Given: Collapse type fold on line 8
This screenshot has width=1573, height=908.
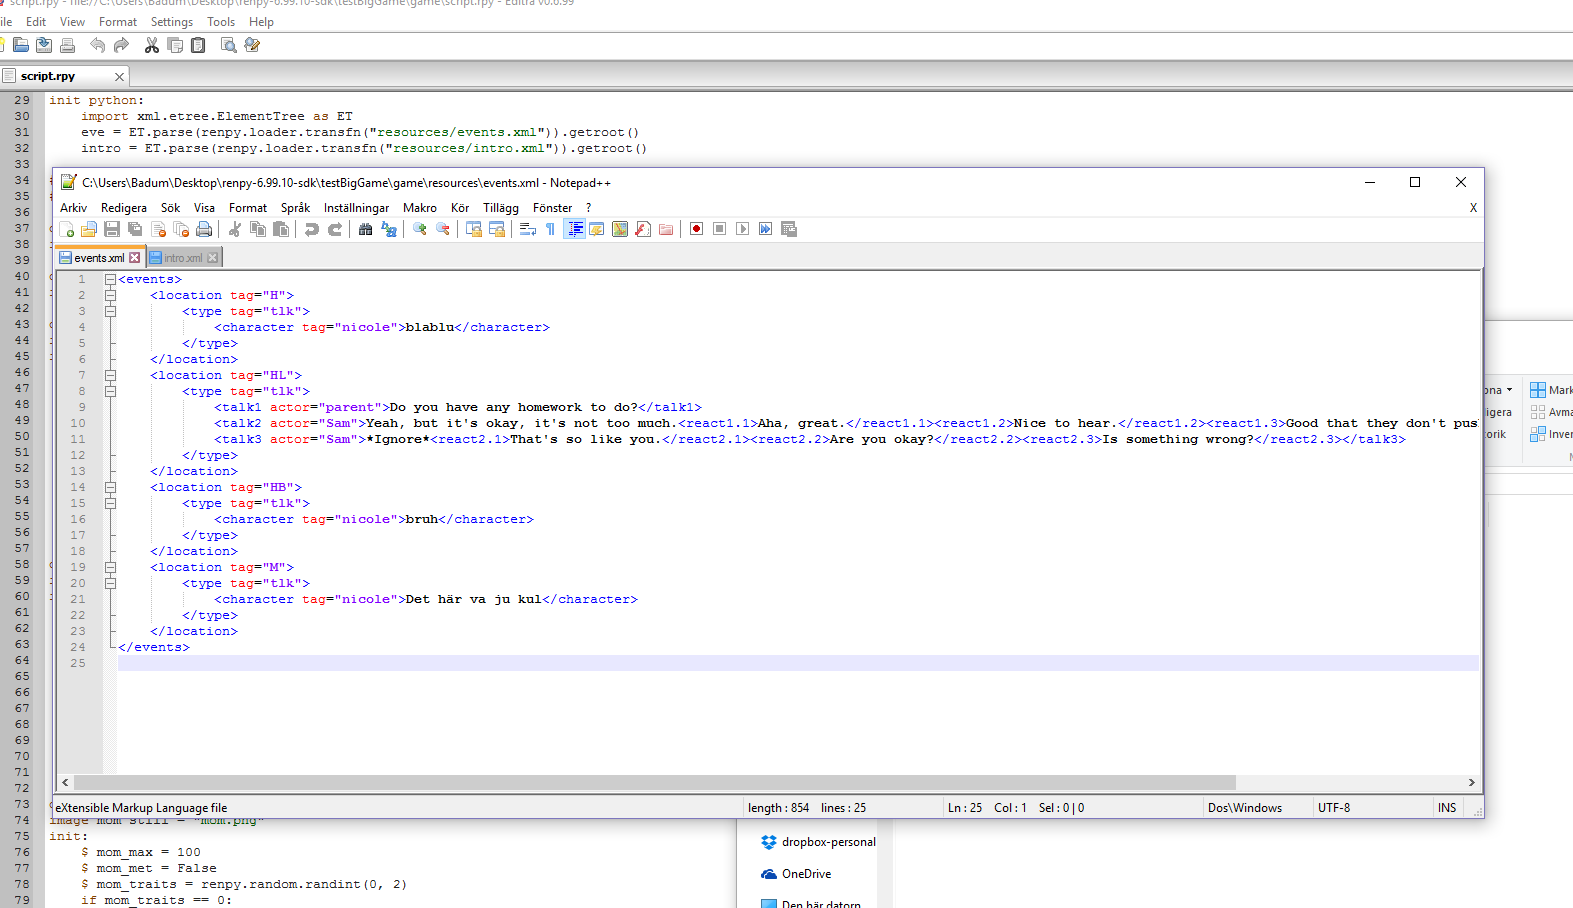Looking at the screenshot, I should pyautogui.click(x=110, y=391).
